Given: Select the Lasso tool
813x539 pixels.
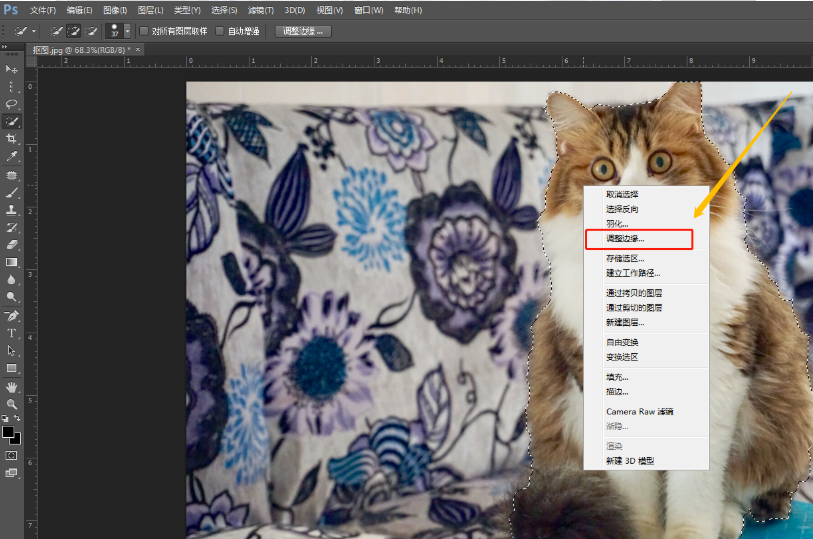Looking at the screenshot, I should [12, 103].
